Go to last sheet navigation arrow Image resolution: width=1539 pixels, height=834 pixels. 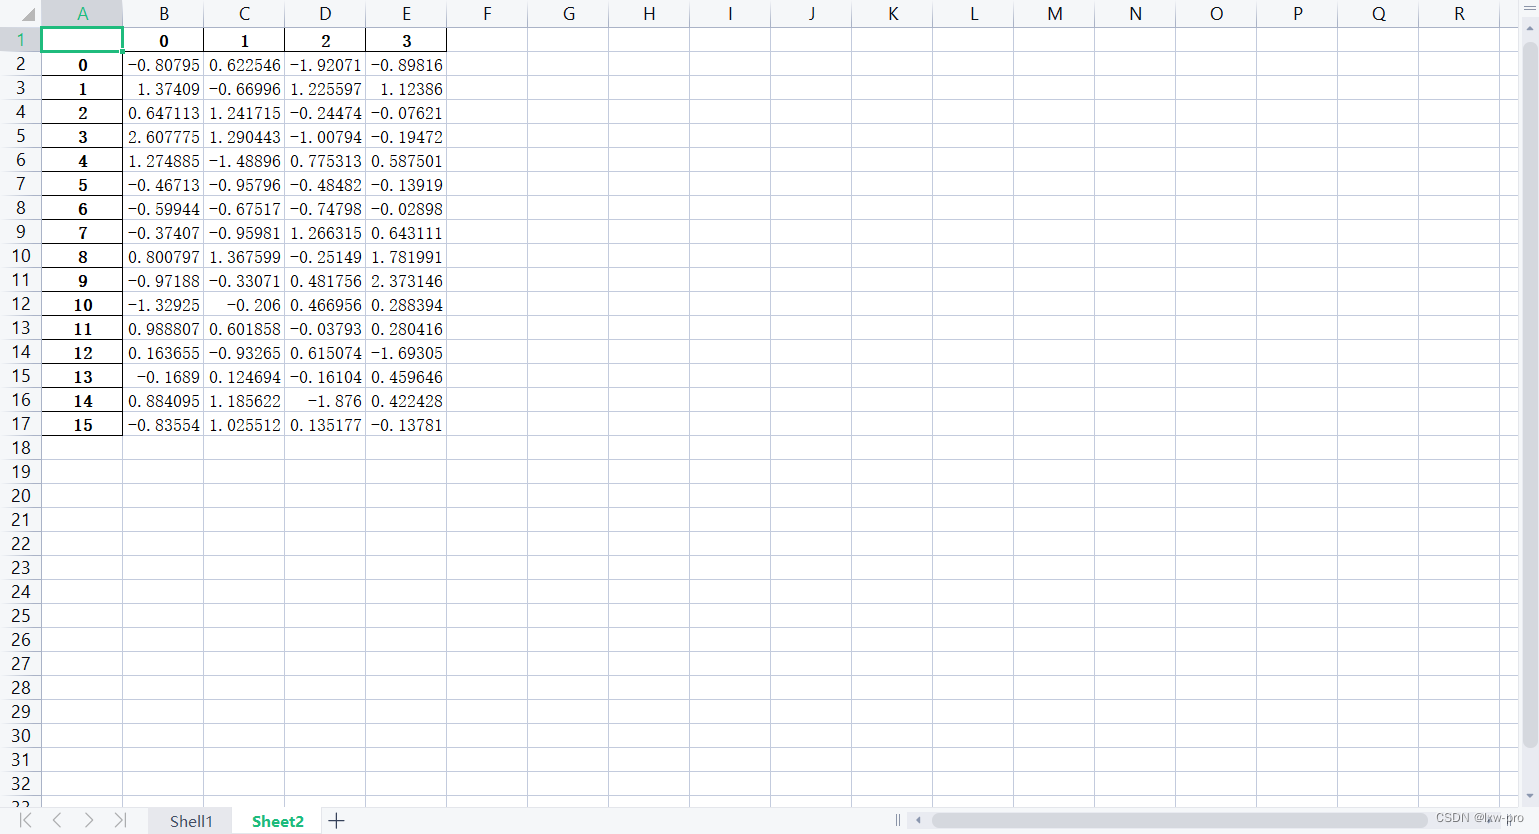[x=120, y=820]
